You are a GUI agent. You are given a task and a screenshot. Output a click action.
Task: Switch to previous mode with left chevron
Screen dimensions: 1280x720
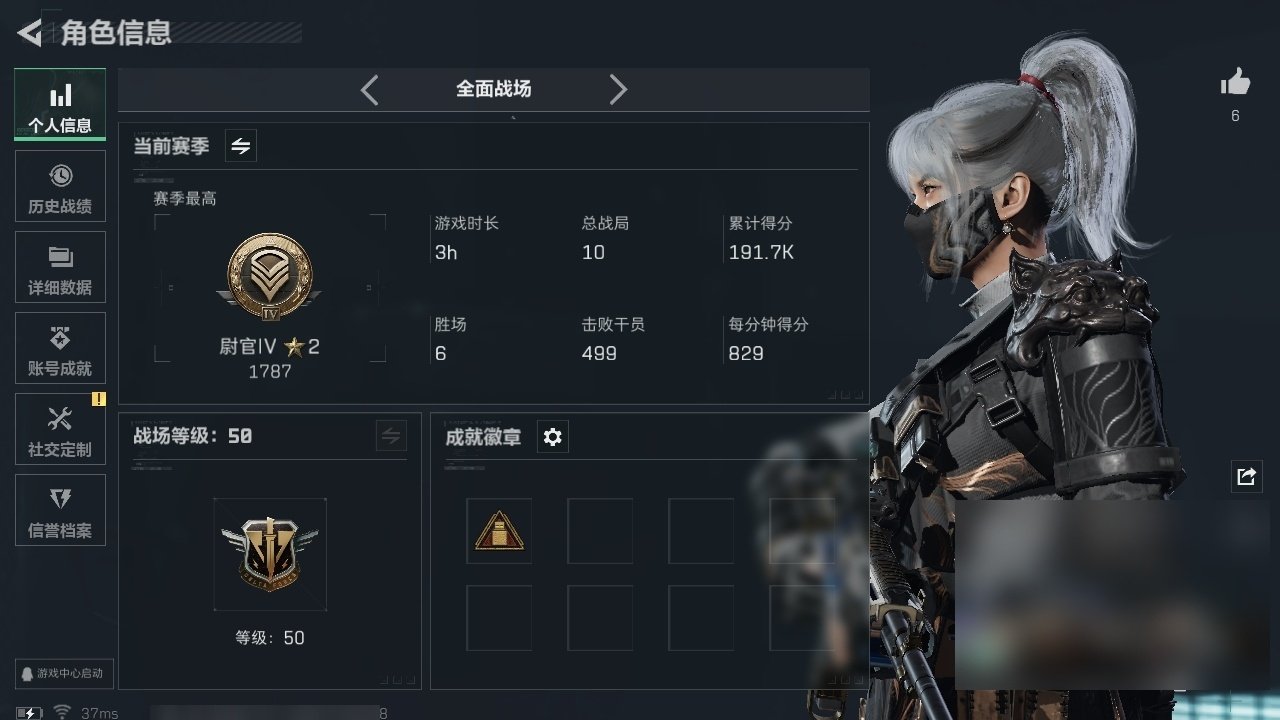tap(370, 90)
